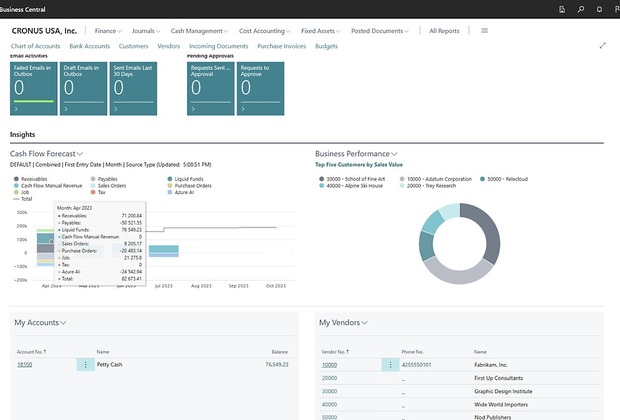Open Budgets page
Image resolution: width=620 pixels, height=420 pixels.
tap(326, 46)
